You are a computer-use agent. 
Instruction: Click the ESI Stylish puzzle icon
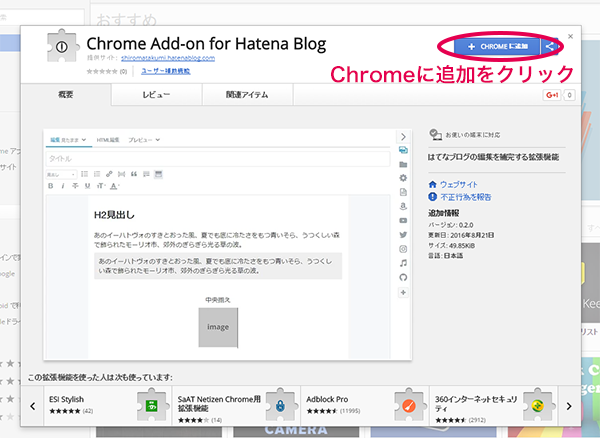pyautogui.click(x=152, y=405)
